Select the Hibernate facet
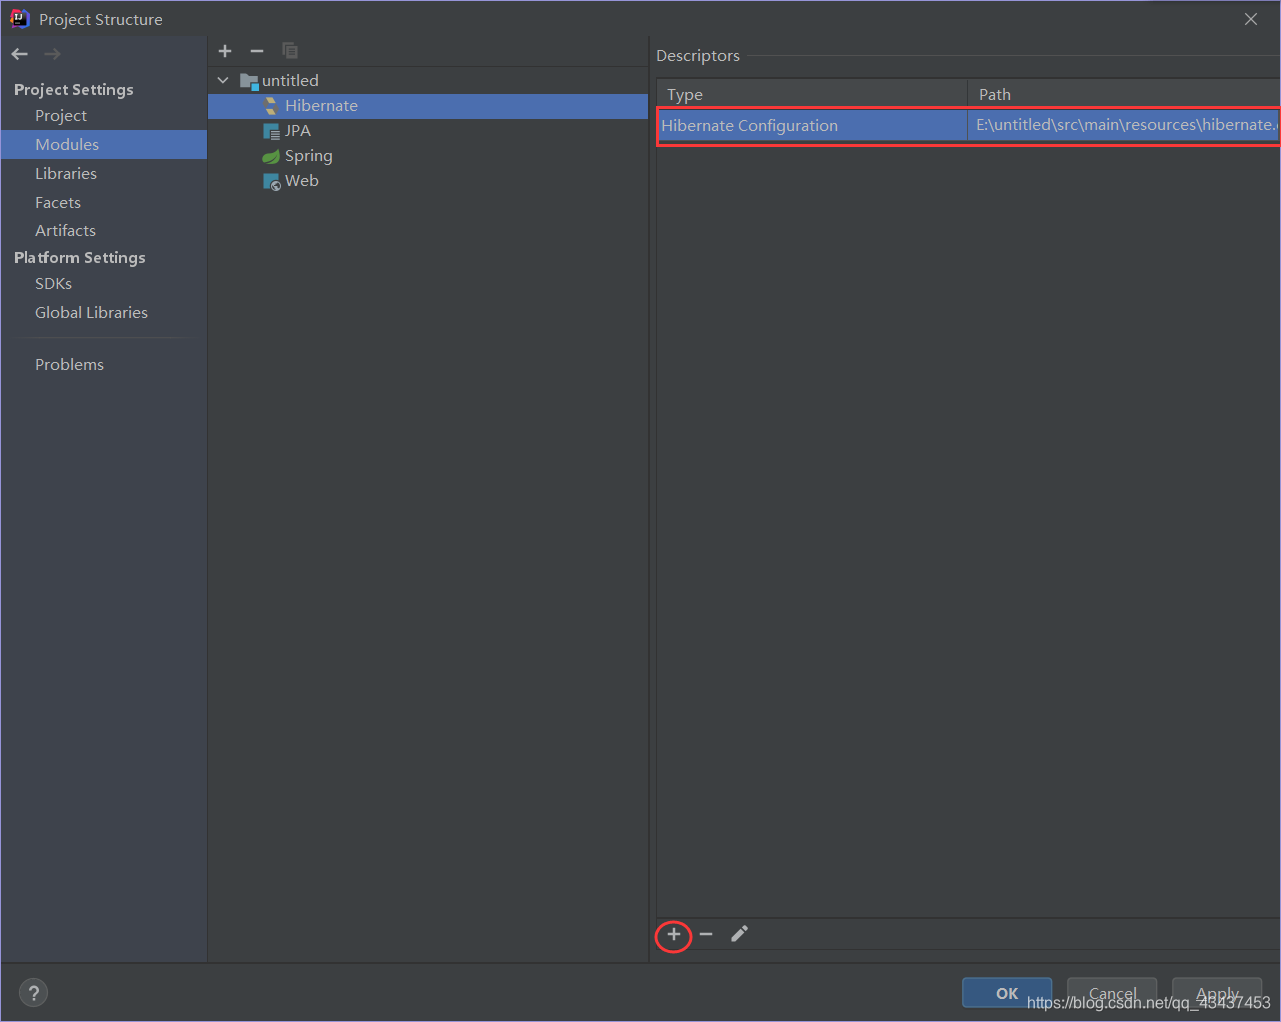Screen dimensions: 1281x1022 (x=428, y=106)
